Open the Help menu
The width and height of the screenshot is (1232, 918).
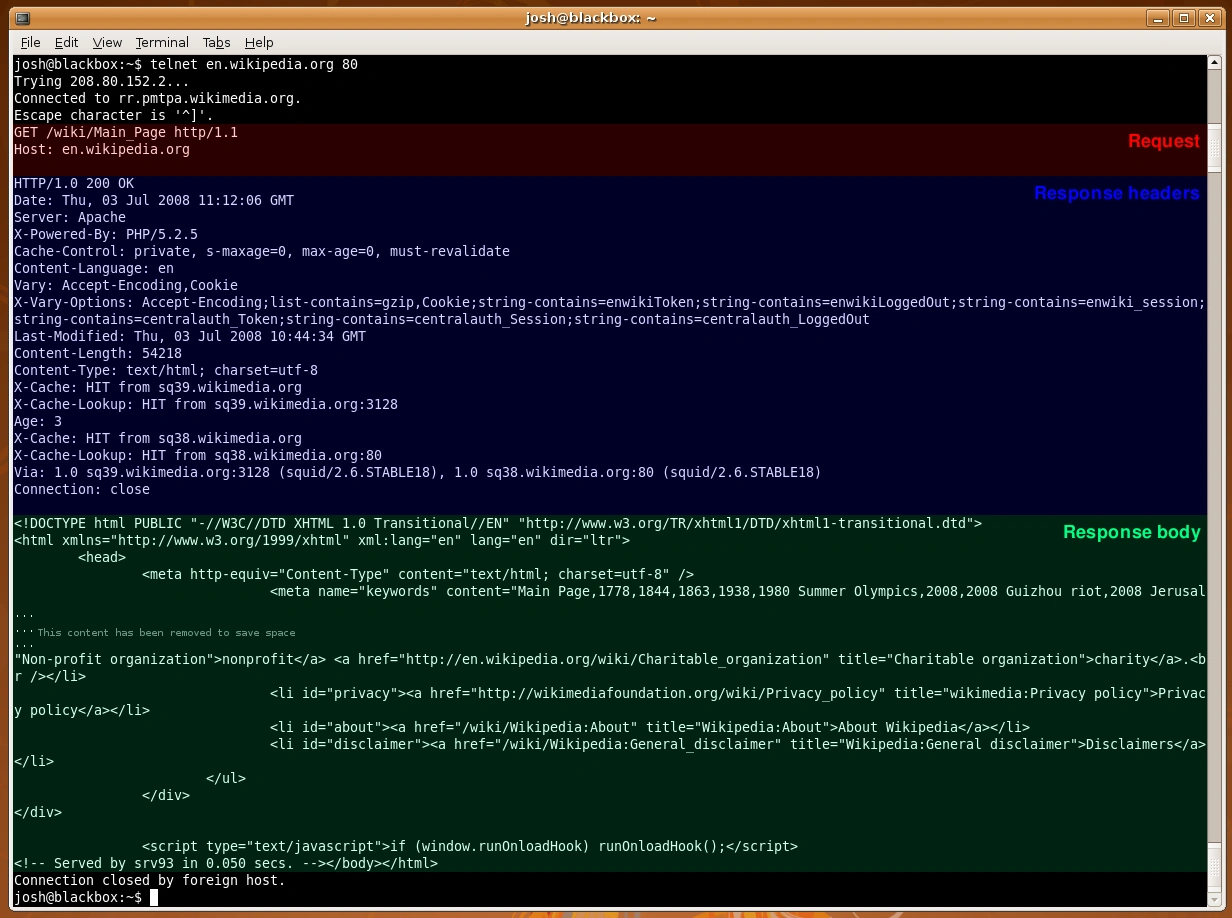click(x=259, y=43)
